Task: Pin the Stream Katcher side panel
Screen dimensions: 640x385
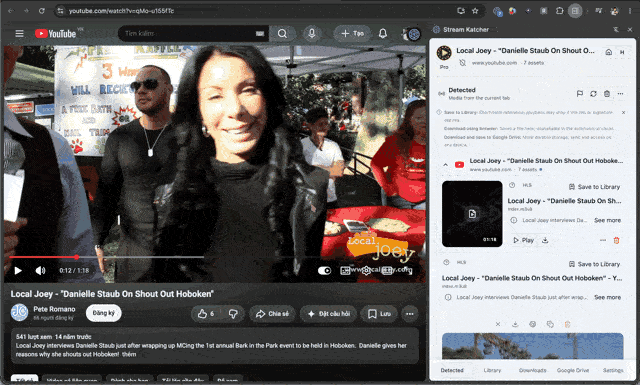Action: tap(616, 29)
